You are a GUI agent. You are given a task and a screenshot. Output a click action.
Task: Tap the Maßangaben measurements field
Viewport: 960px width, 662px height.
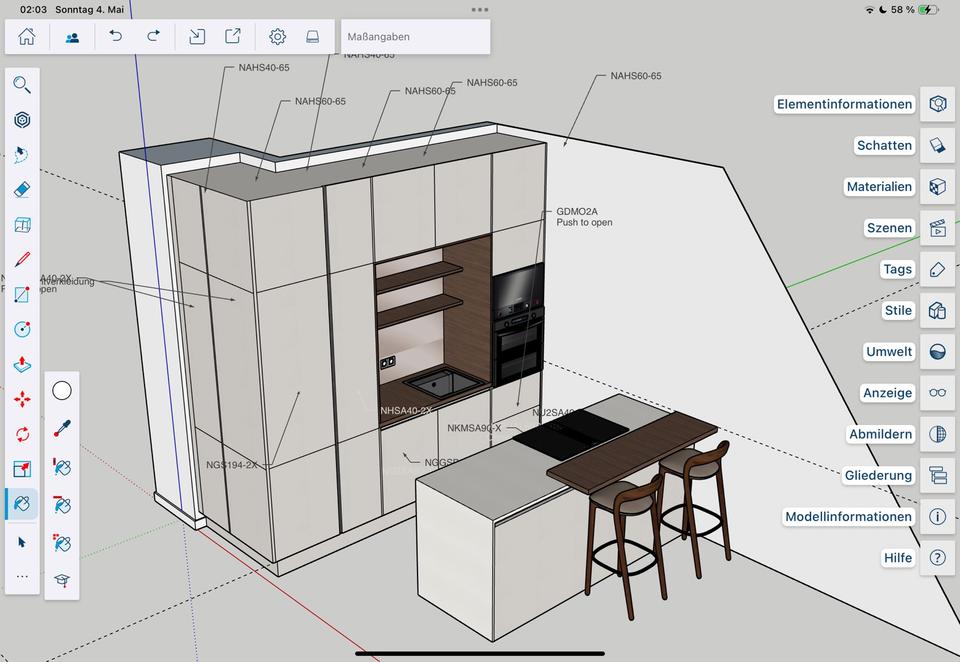415,37
